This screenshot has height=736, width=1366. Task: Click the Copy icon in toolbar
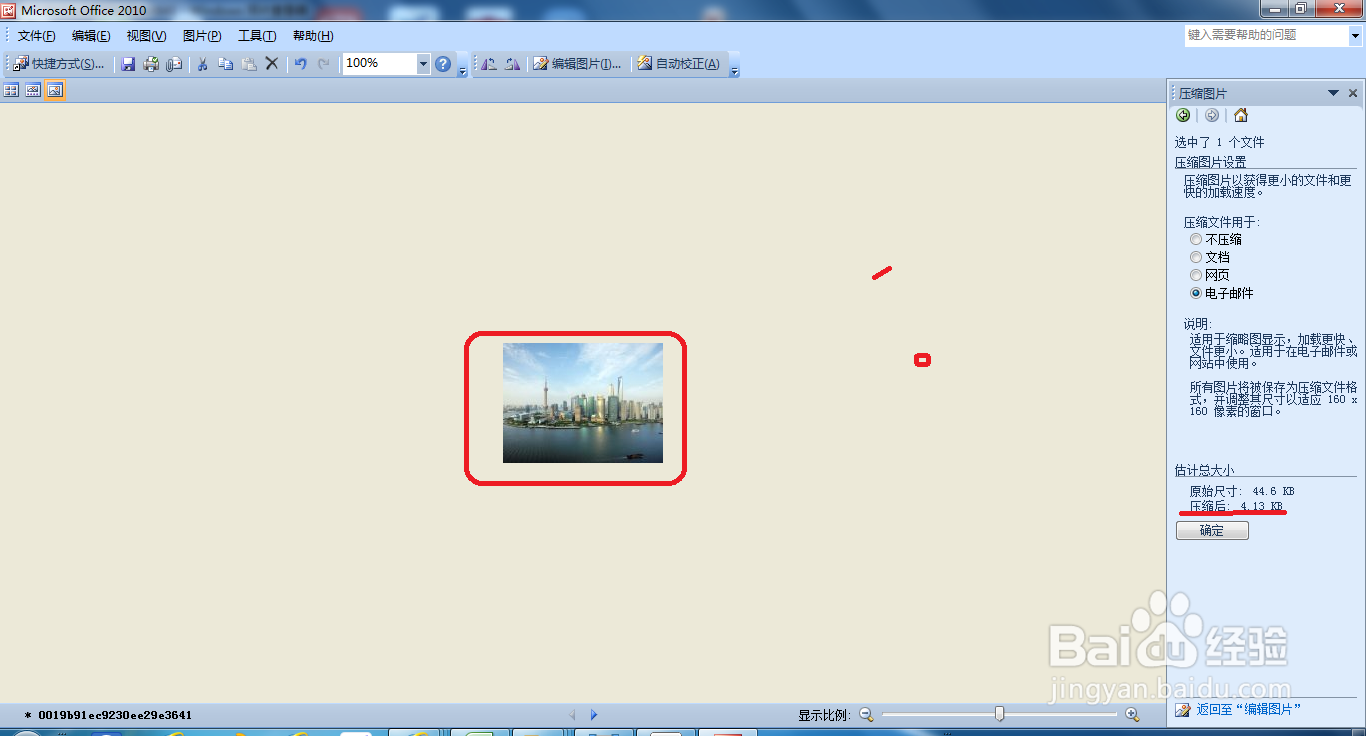[x=225, y=64]
